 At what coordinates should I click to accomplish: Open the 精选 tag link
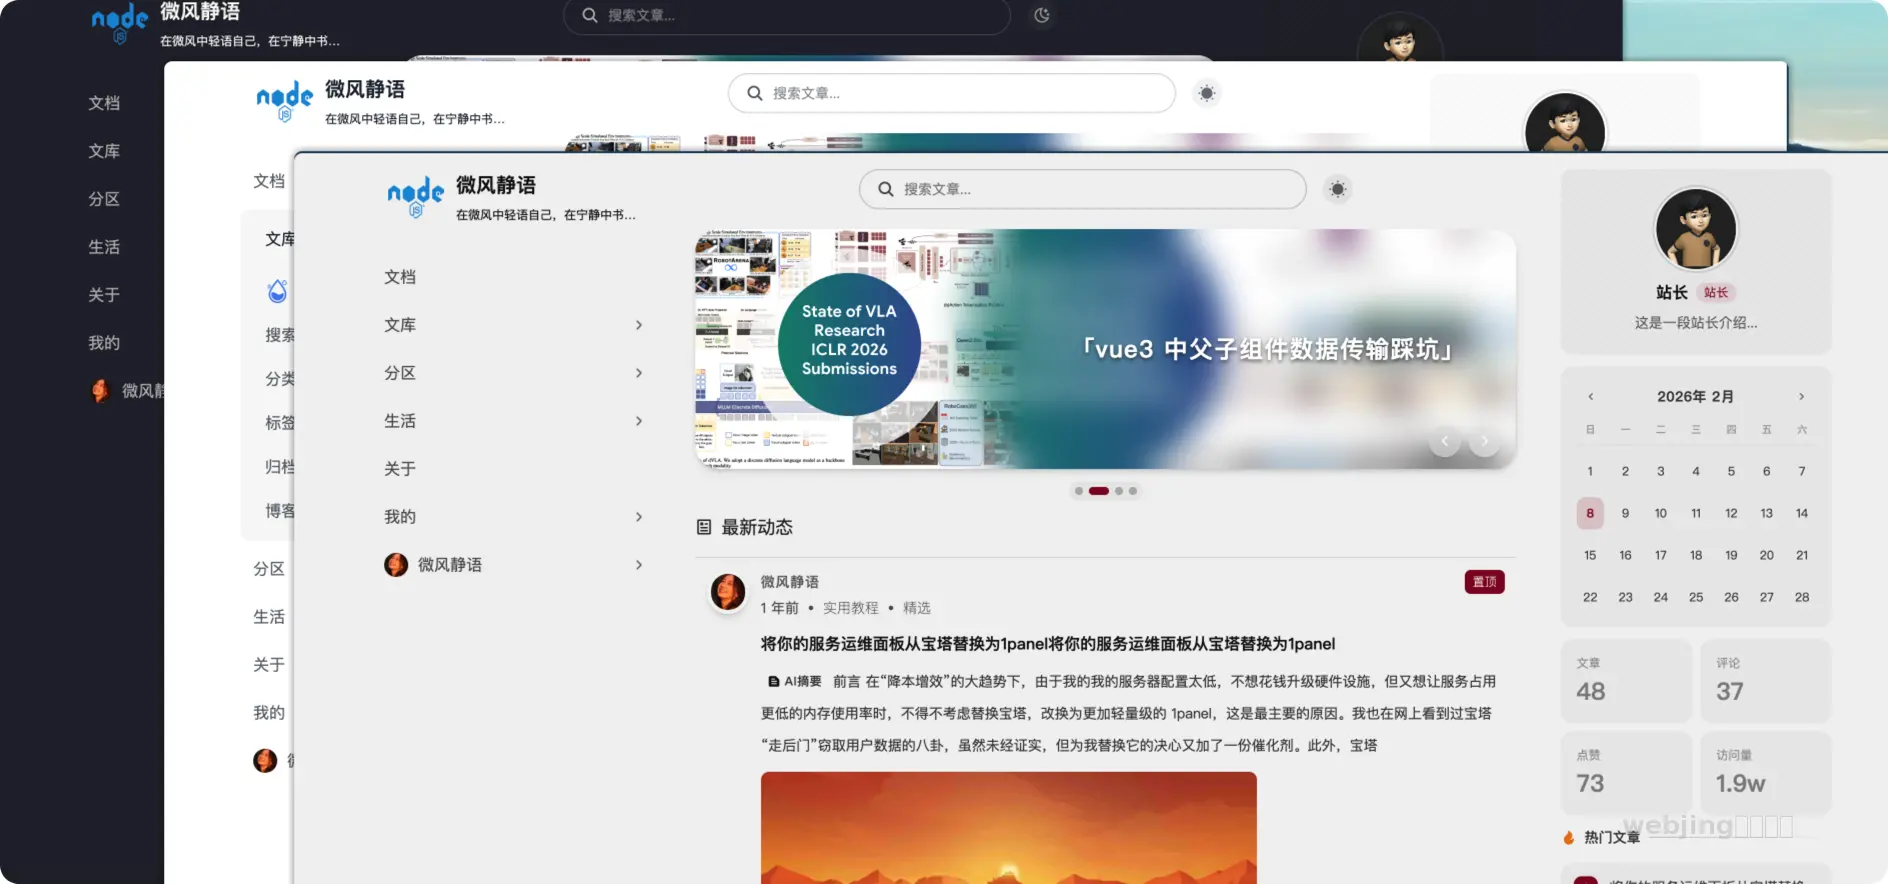click(x=917, y=608)
